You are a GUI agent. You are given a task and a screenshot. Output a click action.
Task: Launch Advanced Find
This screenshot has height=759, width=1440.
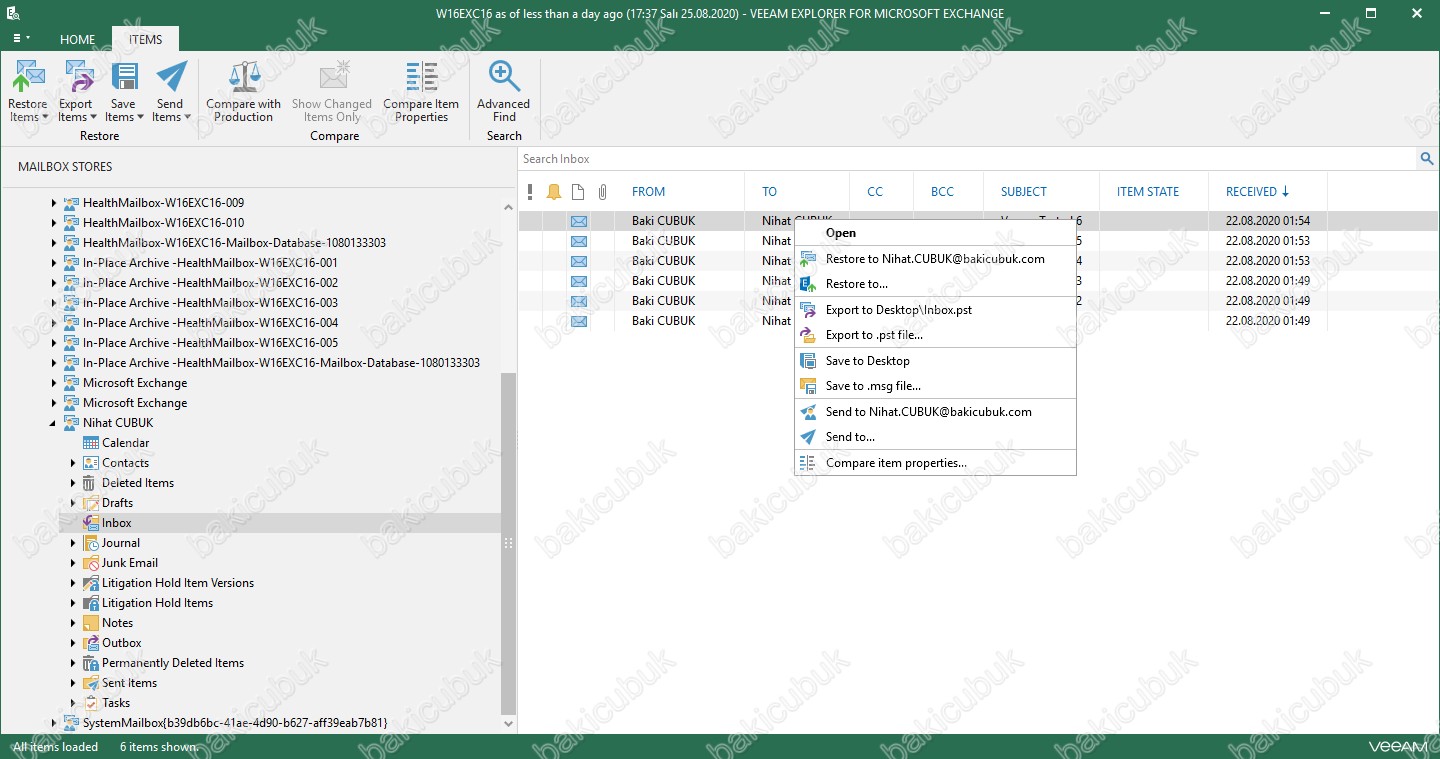503,91
